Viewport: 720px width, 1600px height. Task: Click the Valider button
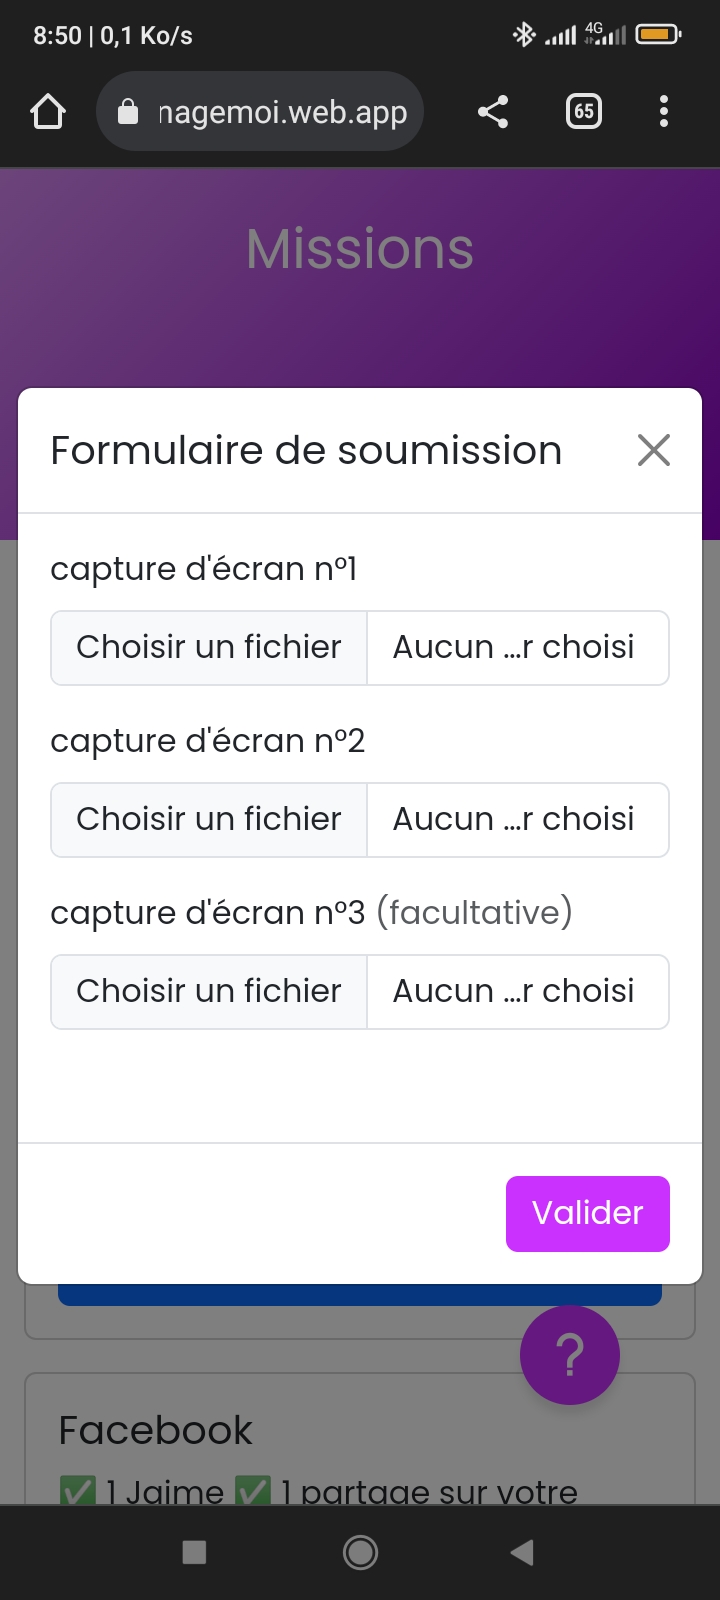(x=588, y=1213)
